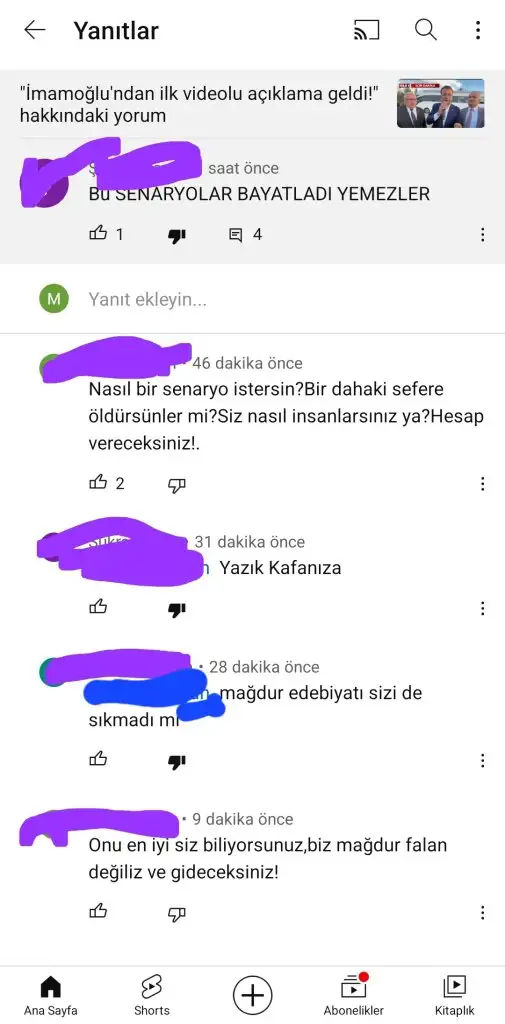Open options for the 'Yazık Kafanıza' reply

point(482,608)
